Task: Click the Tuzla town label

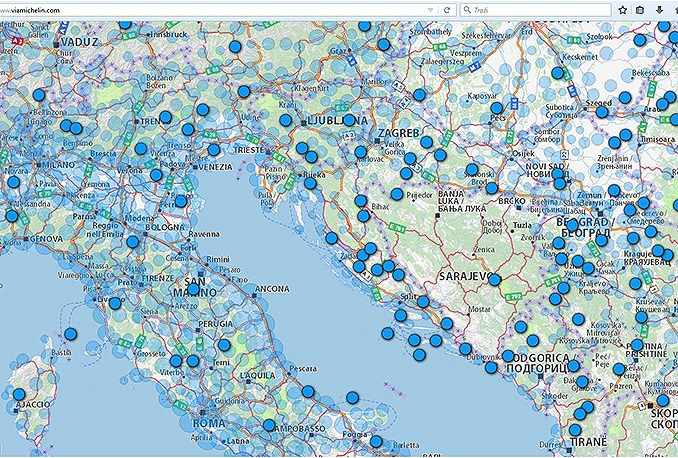Action: 522,225
